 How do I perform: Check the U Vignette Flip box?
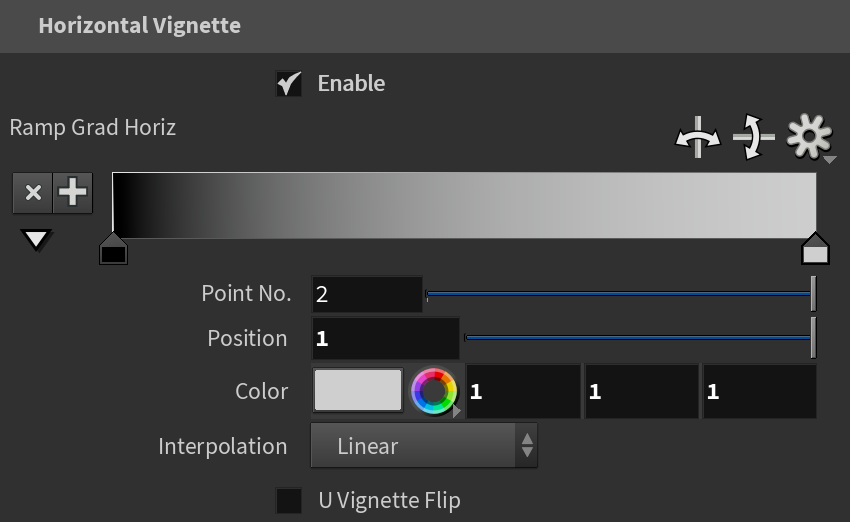pyautogui.click(x=288, y=500)
